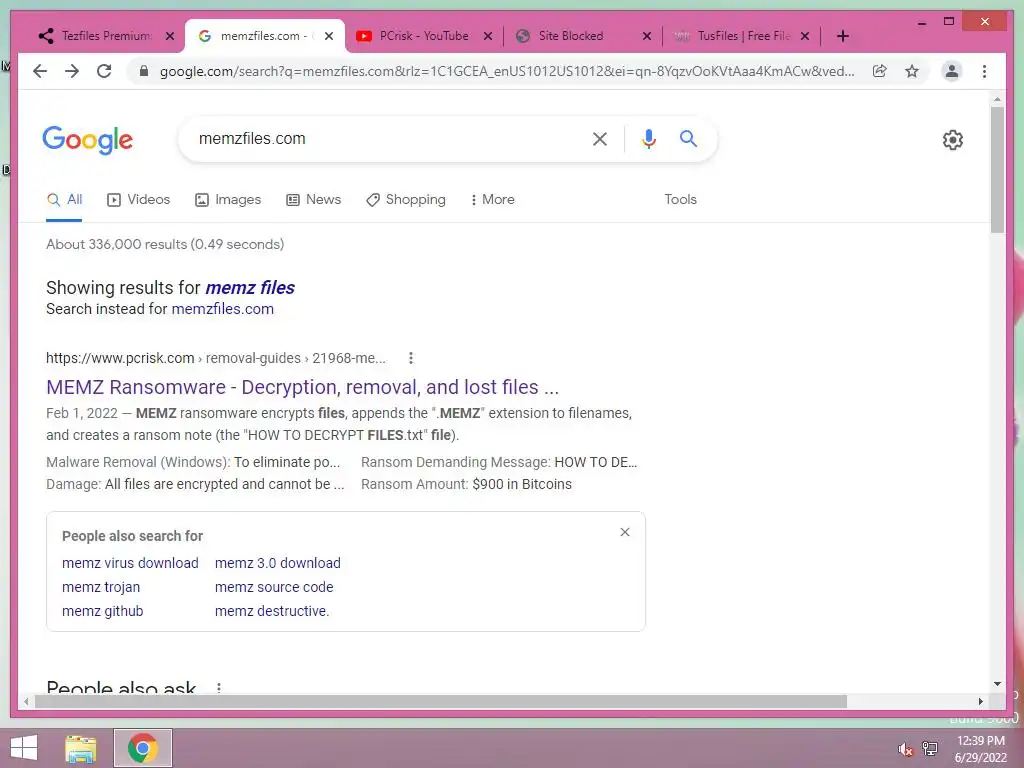Click the vertical scrollbar thumb
This screenshot has width=1024, height=768.
coord(997,170)
